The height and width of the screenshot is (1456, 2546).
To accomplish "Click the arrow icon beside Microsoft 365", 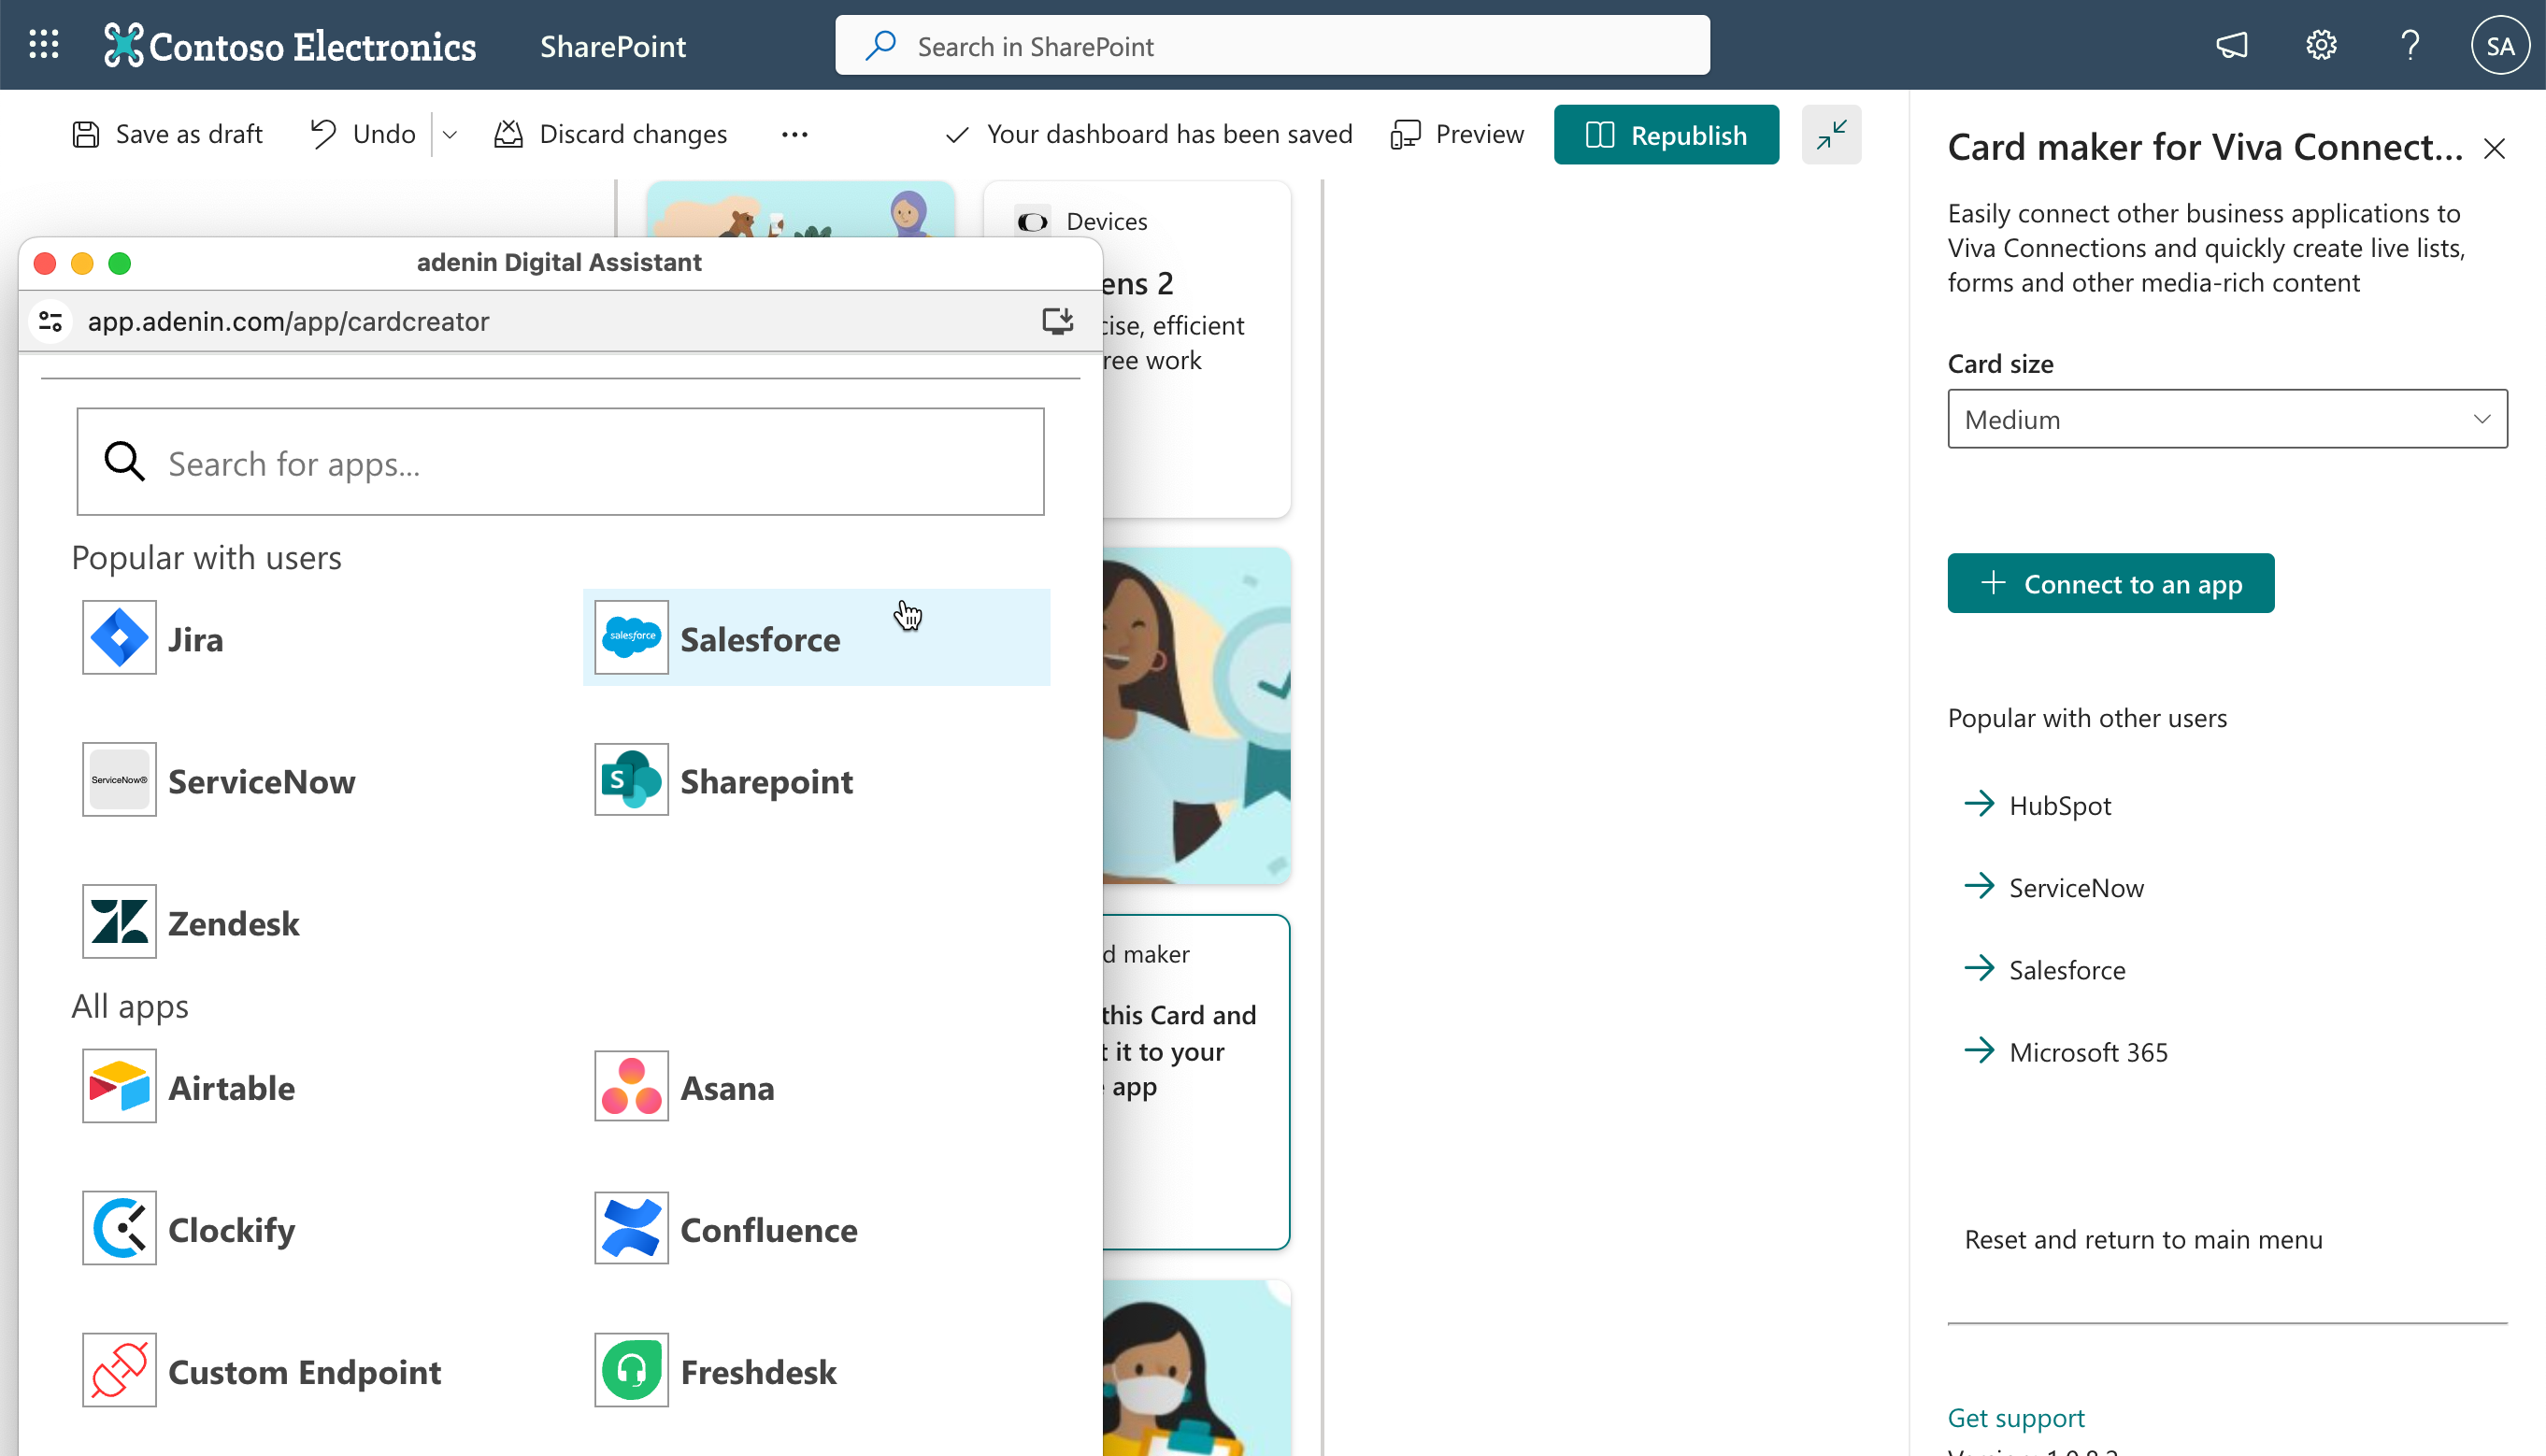I will (1978, 1051).
